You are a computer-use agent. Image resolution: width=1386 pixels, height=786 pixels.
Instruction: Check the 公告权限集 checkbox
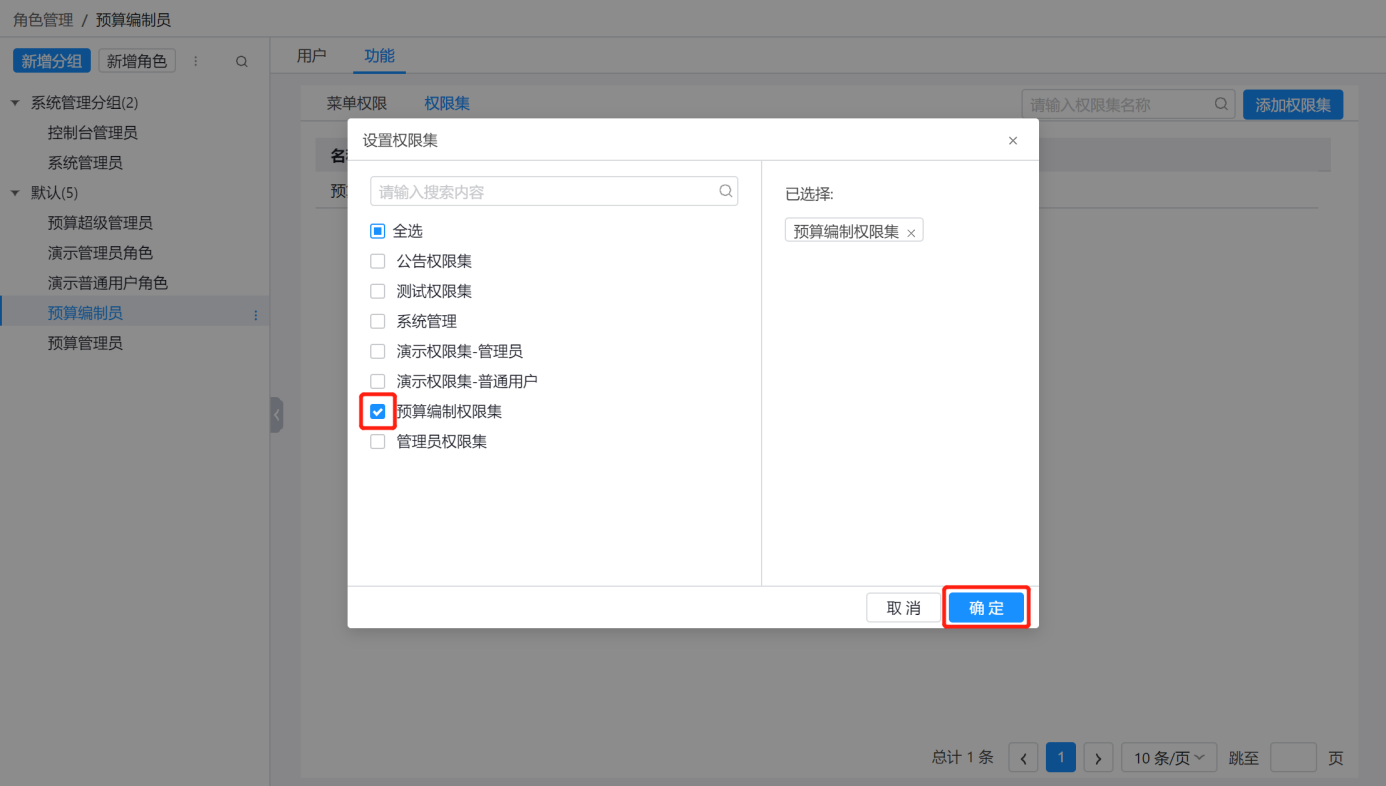click(x=378, y=261)
